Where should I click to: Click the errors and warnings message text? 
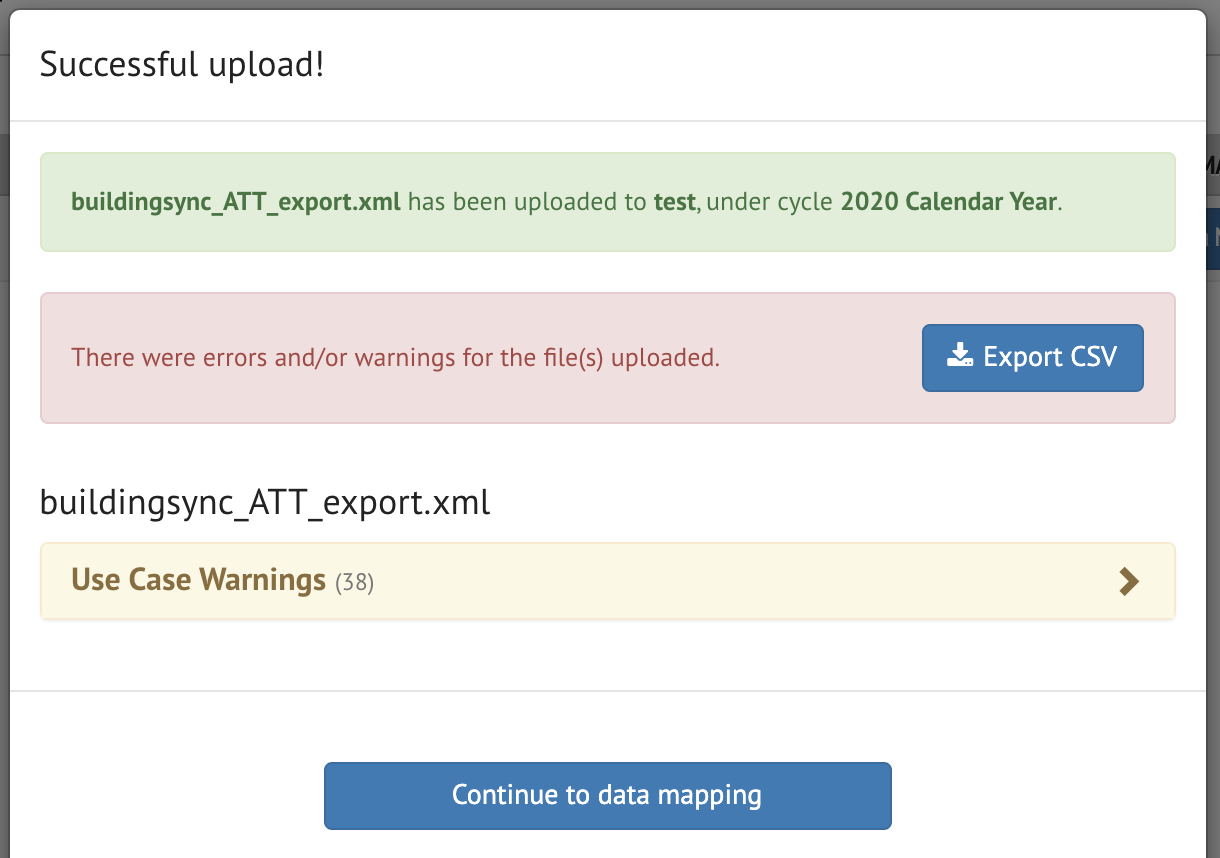tap(396, 357)
